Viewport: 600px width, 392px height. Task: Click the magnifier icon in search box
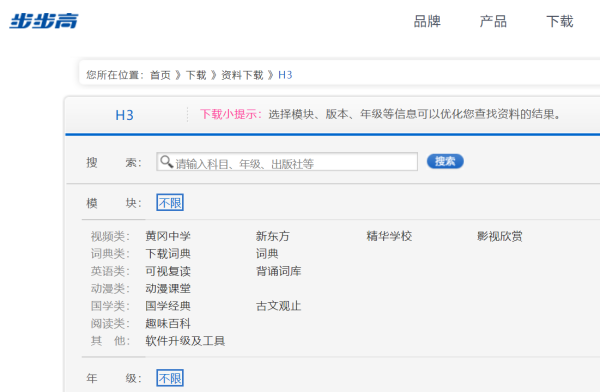166,162
